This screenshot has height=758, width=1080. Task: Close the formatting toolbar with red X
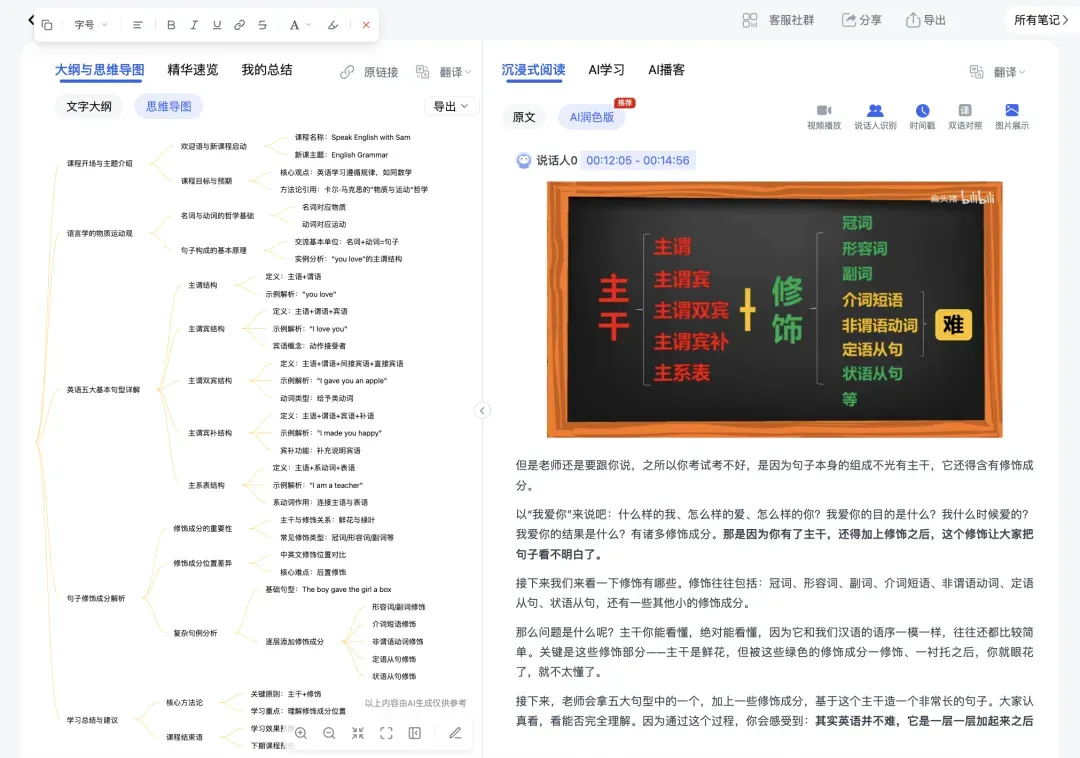click(366, 25)
